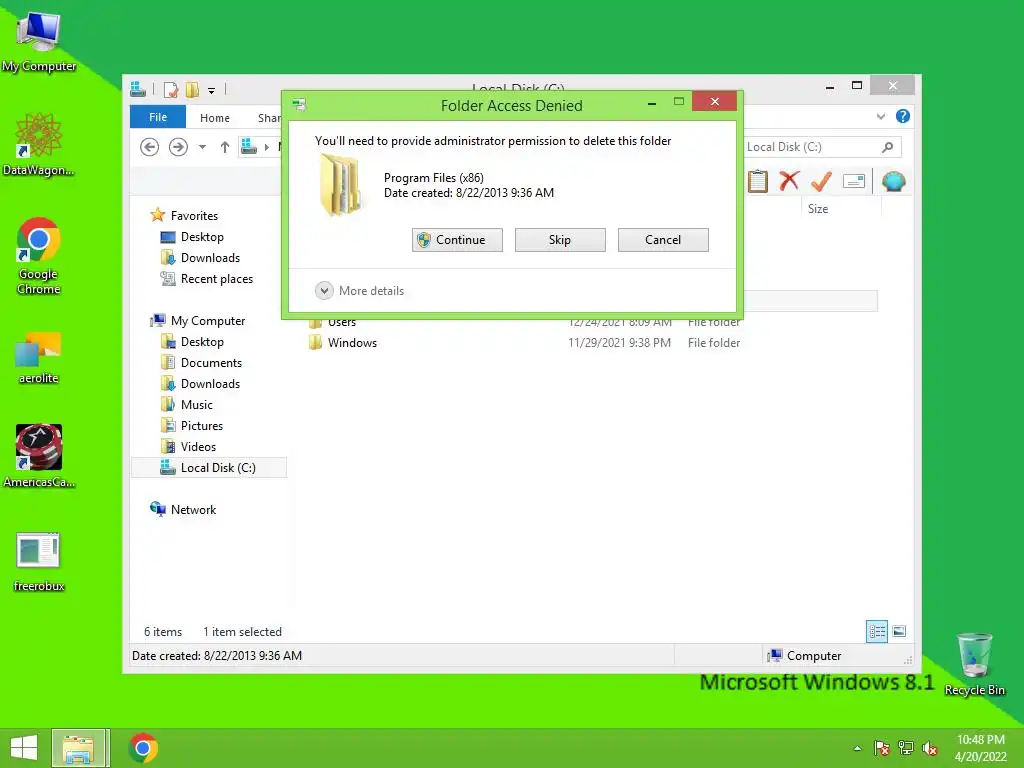Click the orange checkmark toolbar icon
Viewport: 1024px width, 768px height.
click(x=821, y=181)
